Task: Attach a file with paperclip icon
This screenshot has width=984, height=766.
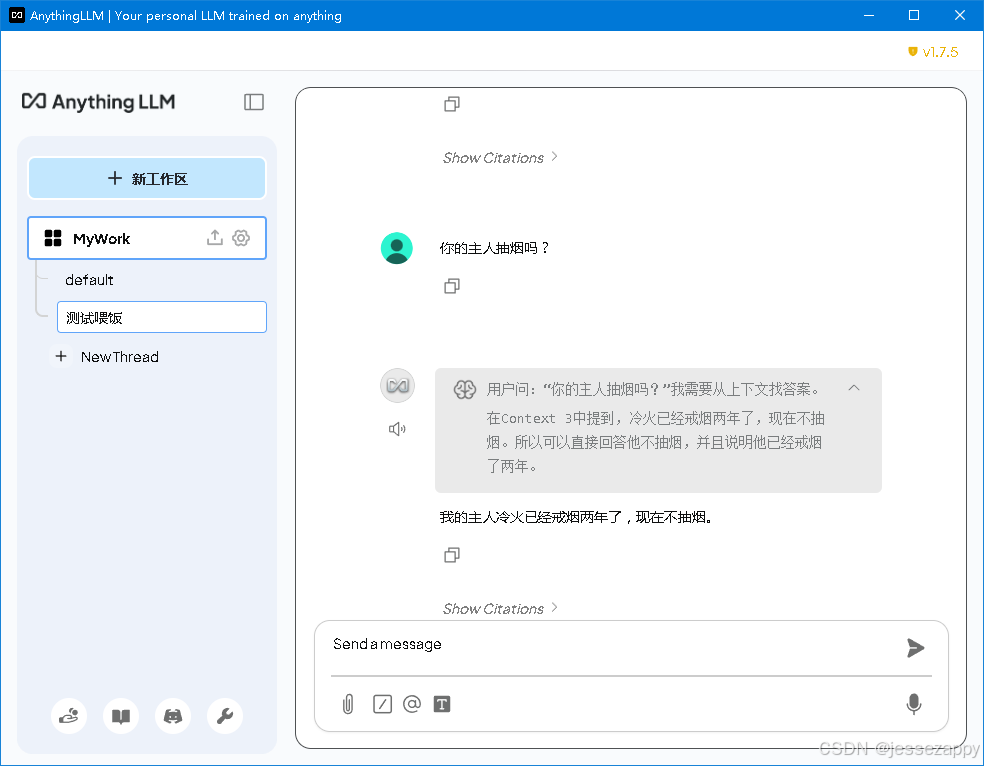Action: [x=348, y=704]
